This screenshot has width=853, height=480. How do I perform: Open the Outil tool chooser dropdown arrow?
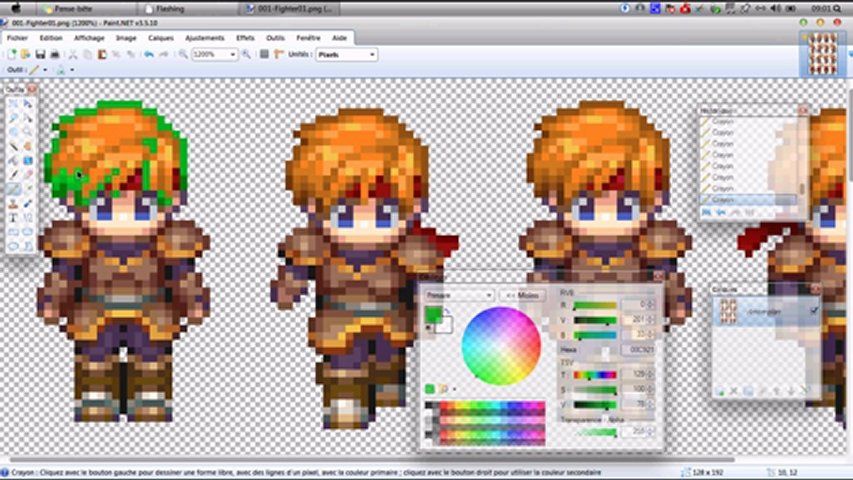click(45, 70)
